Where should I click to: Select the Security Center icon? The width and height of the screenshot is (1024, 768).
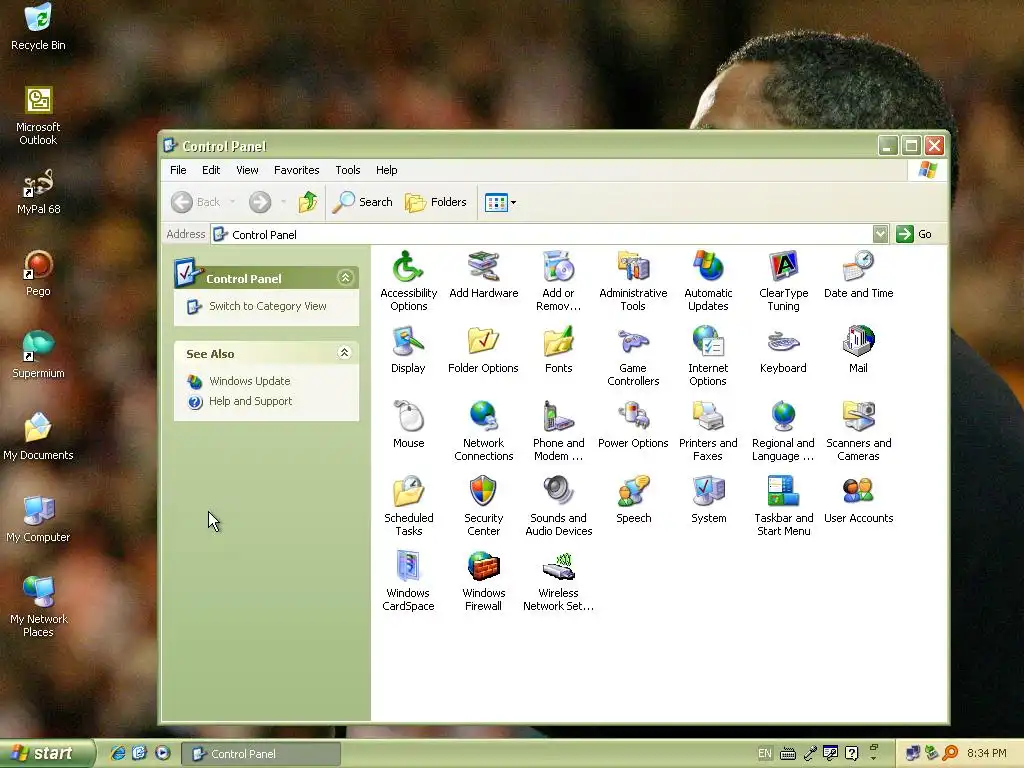(483, 506)
